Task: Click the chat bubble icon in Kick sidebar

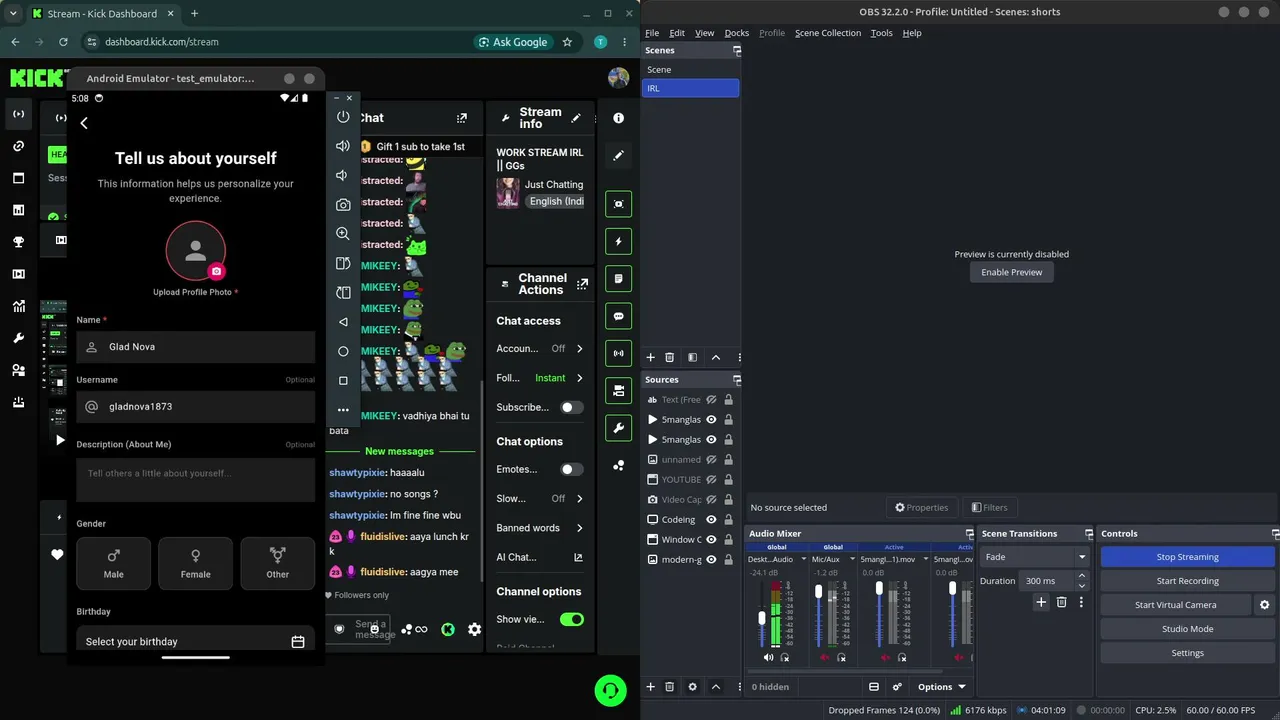Action: click(x=618, y=316)
